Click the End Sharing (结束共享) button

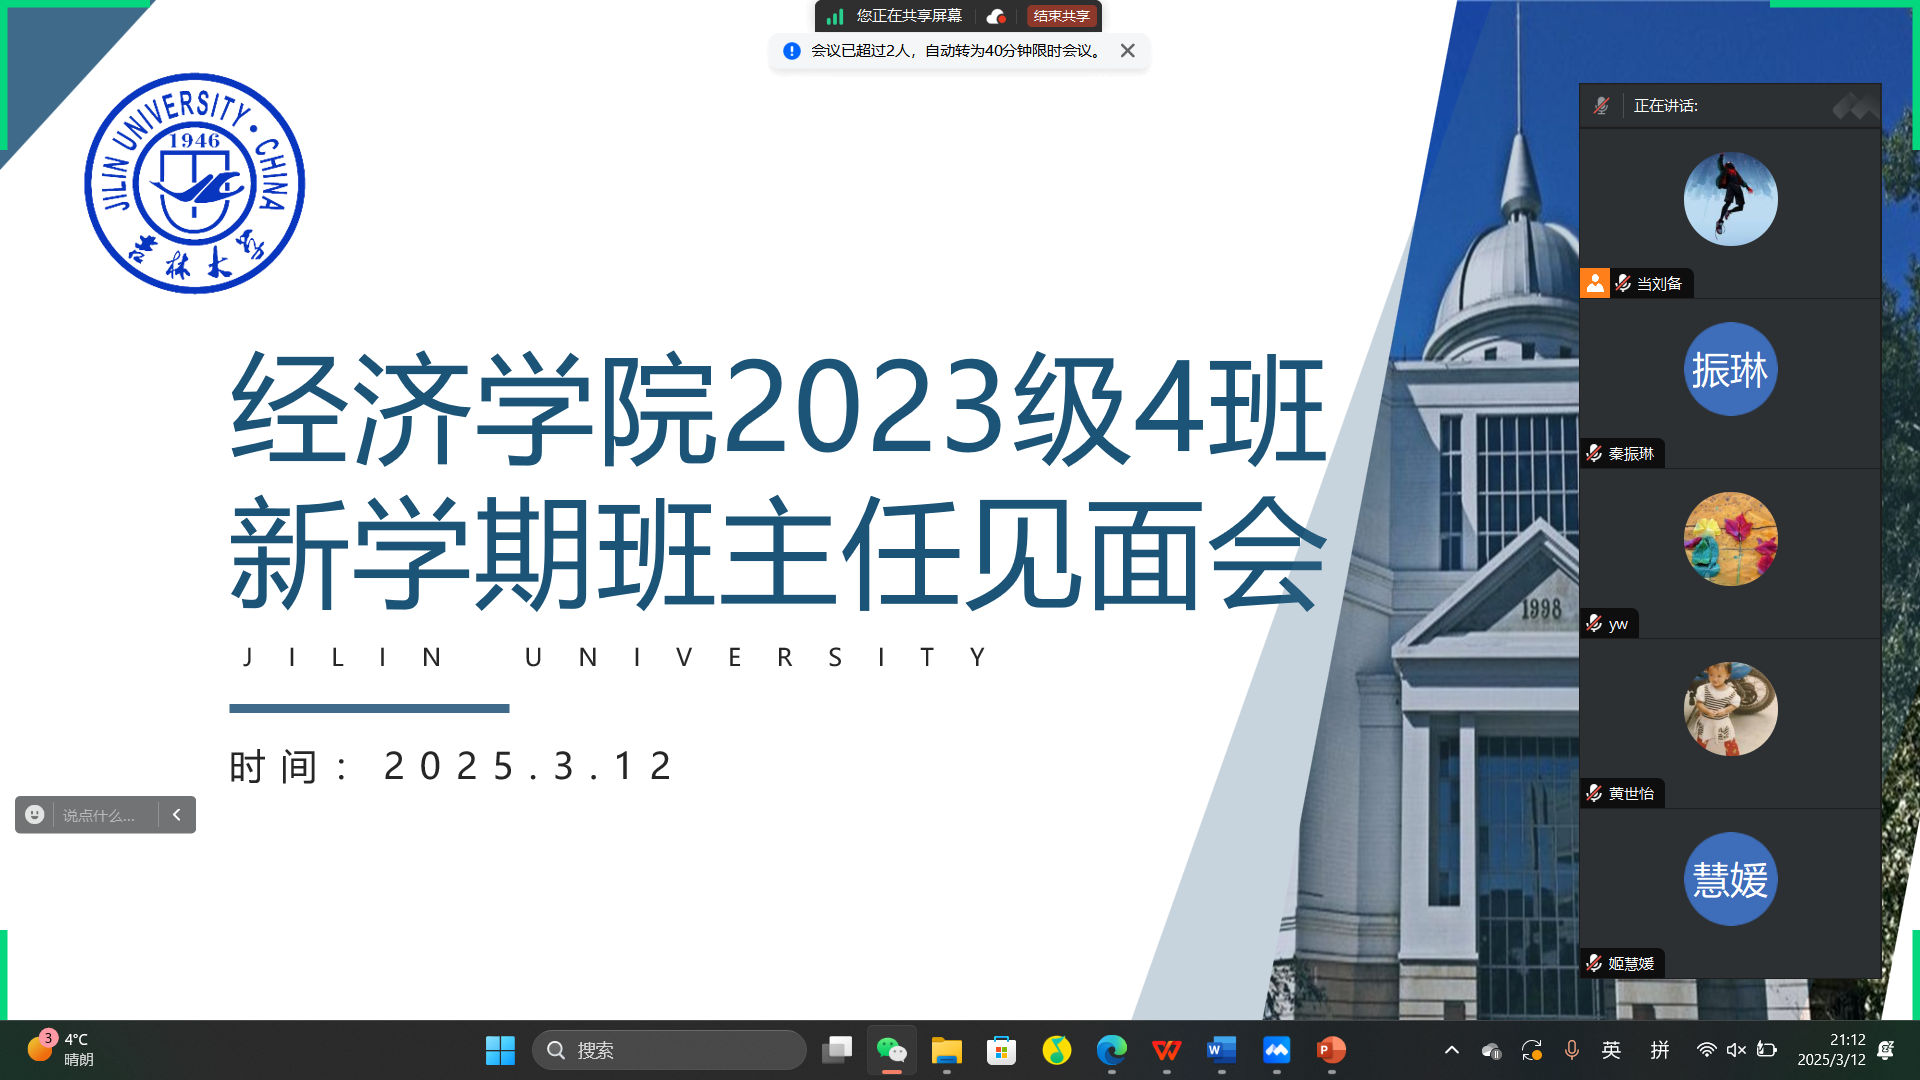click(x=1061, y=16)
